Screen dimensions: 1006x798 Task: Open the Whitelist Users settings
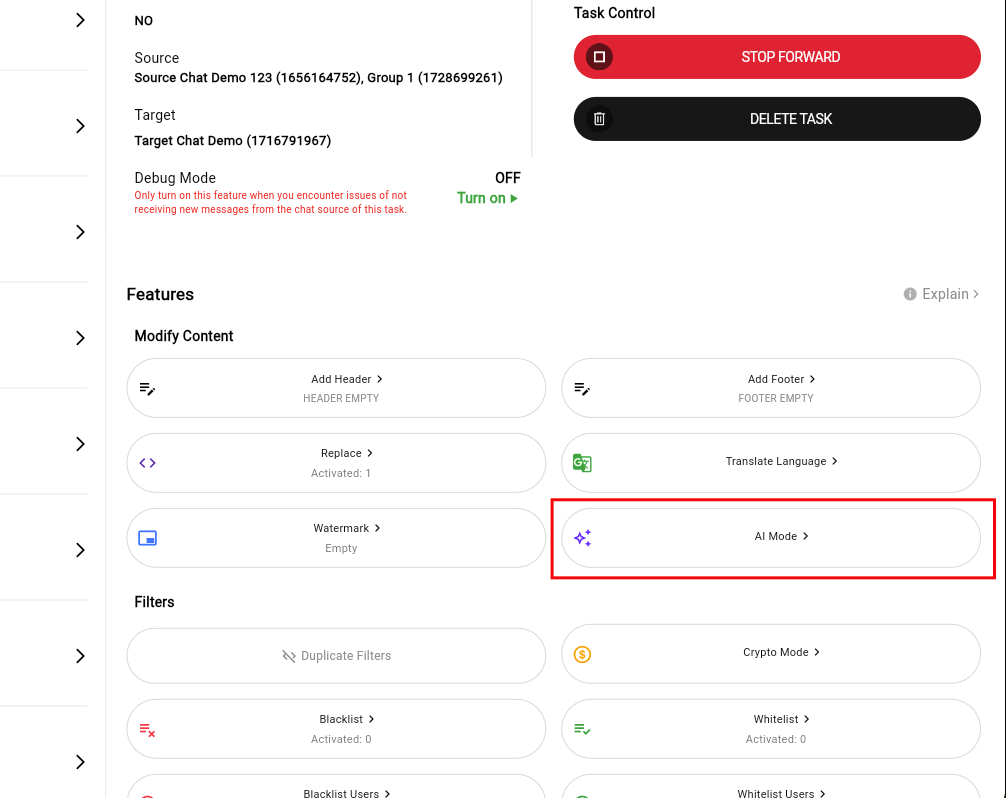click(x=780, y=793)
